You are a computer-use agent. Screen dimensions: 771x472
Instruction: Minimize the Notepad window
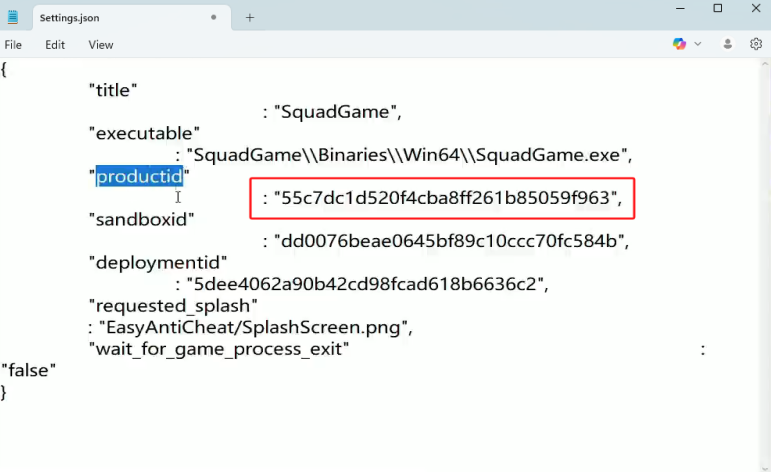pyautogui.click(x=679, y=9)
